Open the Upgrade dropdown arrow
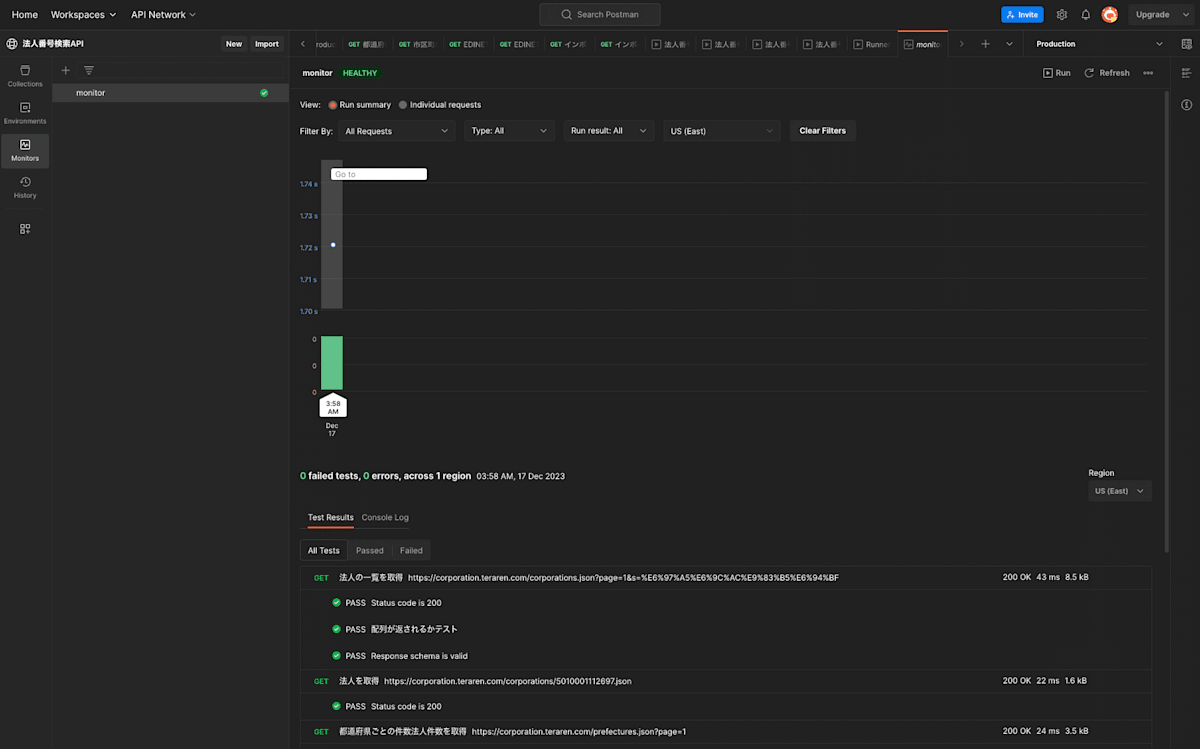The image size is (1200, 749). pos(1186,15)
